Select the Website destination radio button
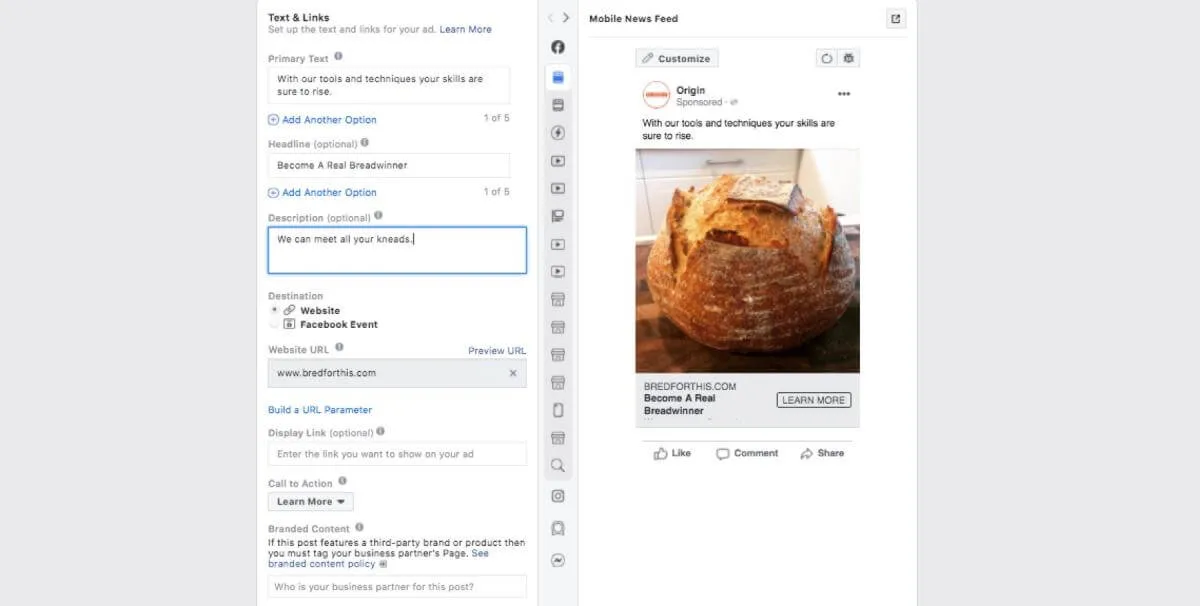The width and height of the screenshot is (1200, 606). click(x=275, y=311)
